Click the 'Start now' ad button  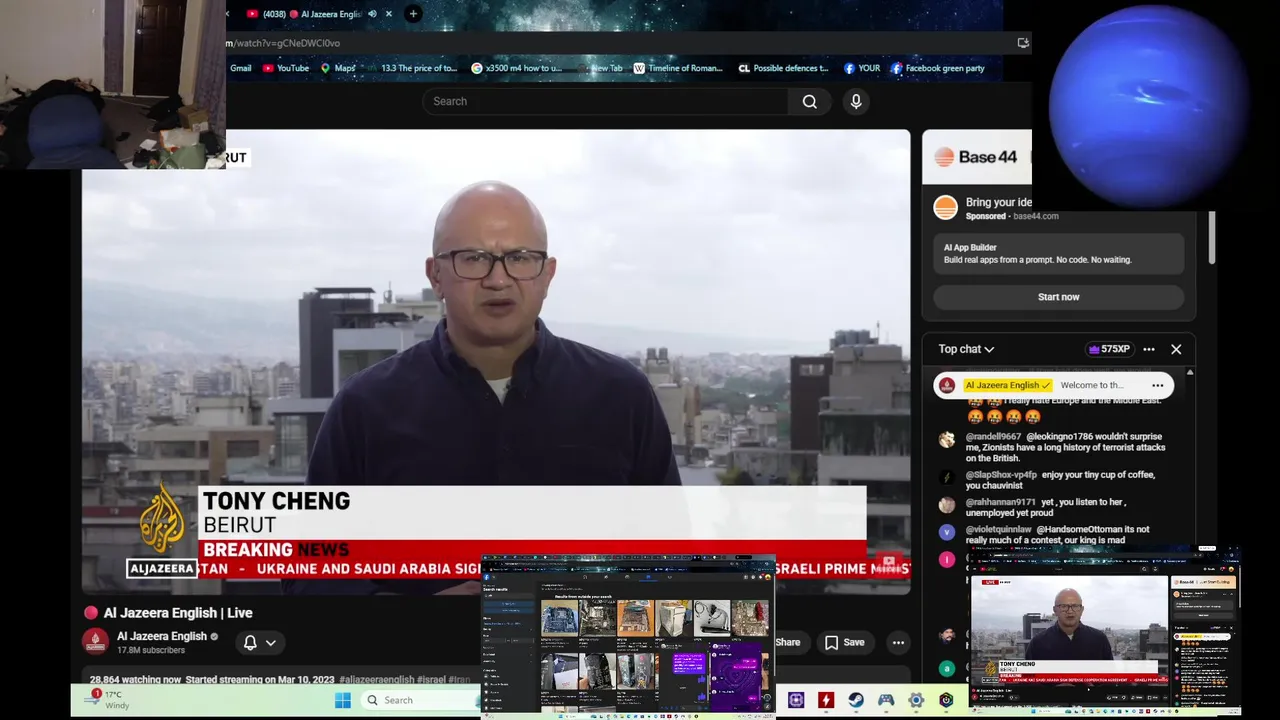(x=1058, y=297)
